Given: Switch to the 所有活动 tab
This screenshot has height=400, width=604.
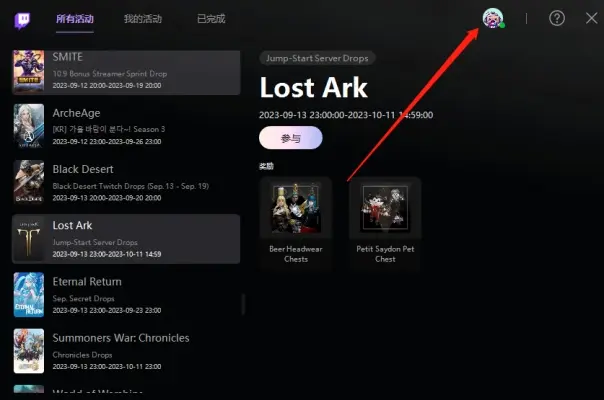Looking at the screenshot, I should 75,19.
